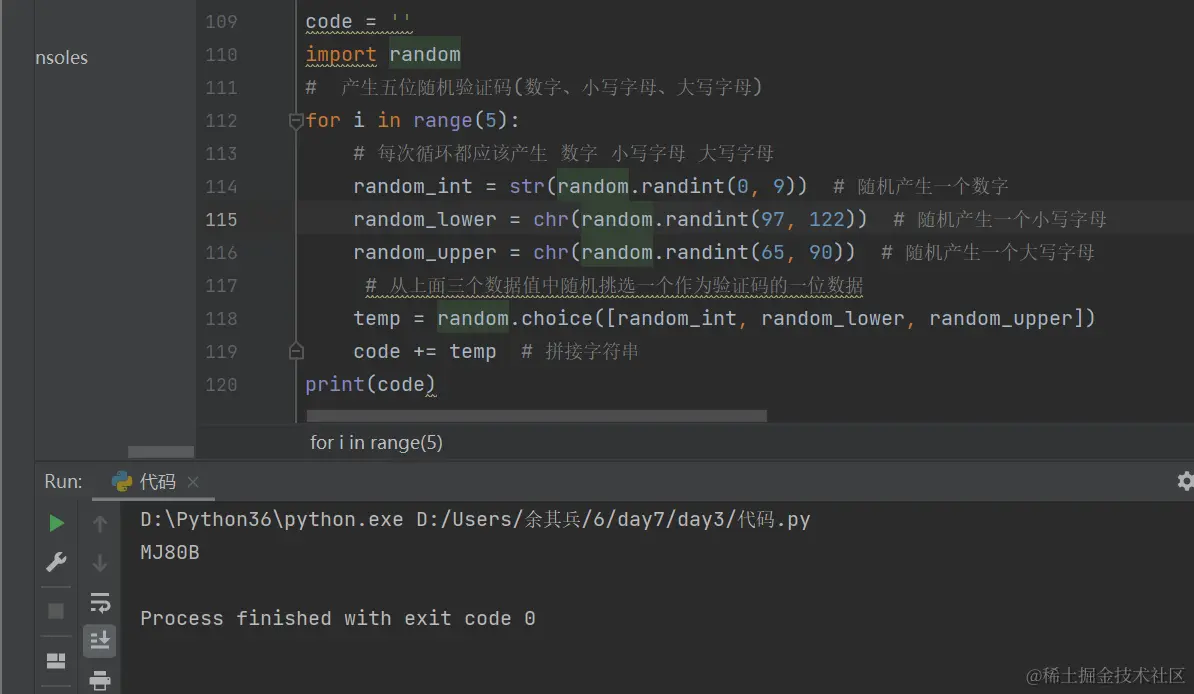Click the print output icon
Image resolution: width=1194 pixels, height=694 pixels.
tap(100, 680)
